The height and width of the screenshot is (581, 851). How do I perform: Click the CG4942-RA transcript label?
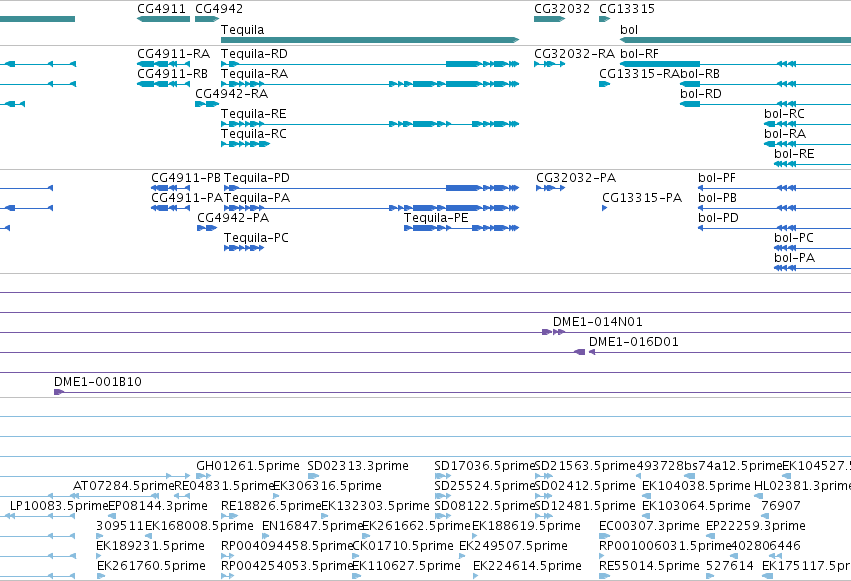[232, 94]
